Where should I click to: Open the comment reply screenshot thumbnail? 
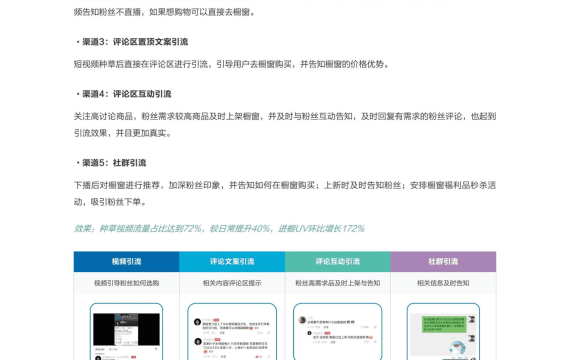tap(338, 331)
